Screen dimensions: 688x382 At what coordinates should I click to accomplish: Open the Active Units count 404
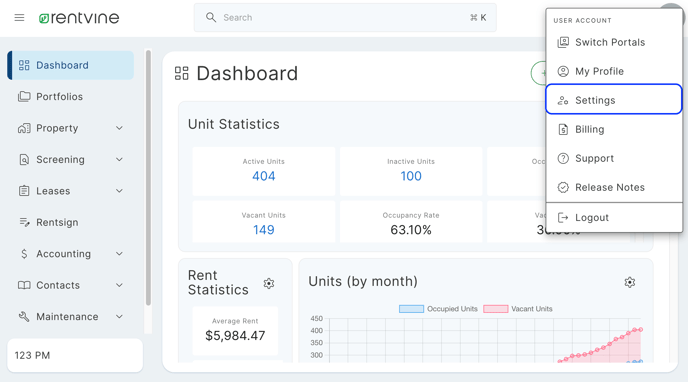264,176
